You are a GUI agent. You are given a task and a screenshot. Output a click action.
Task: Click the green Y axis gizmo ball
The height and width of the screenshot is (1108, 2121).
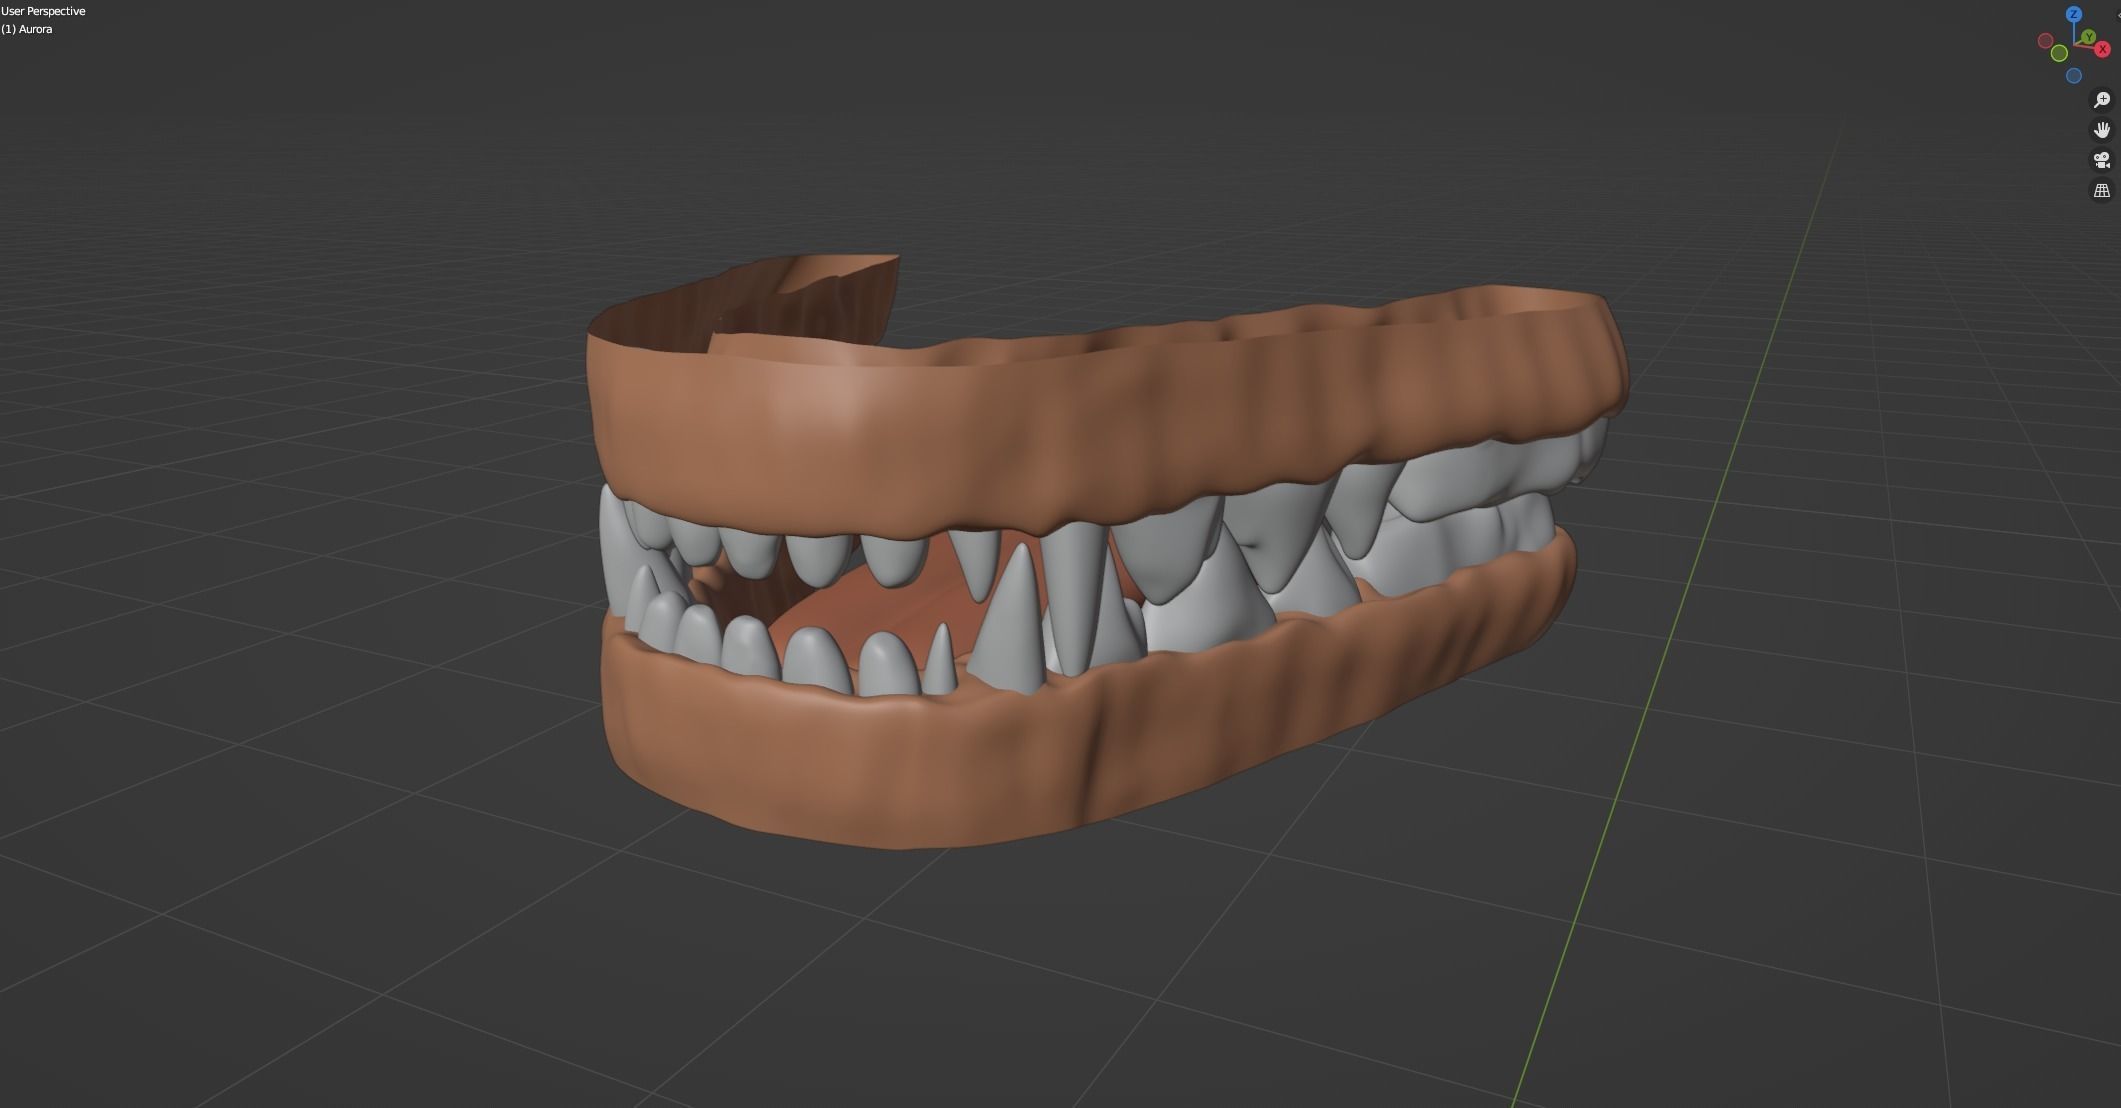[x=2088, y=38]
